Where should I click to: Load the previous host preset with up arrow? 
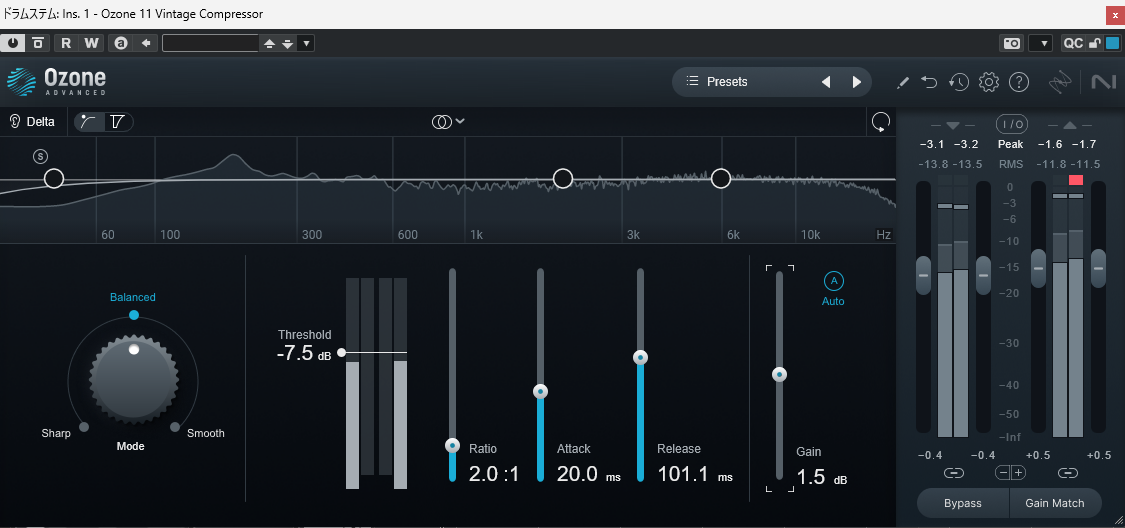(x=269, y=44)
